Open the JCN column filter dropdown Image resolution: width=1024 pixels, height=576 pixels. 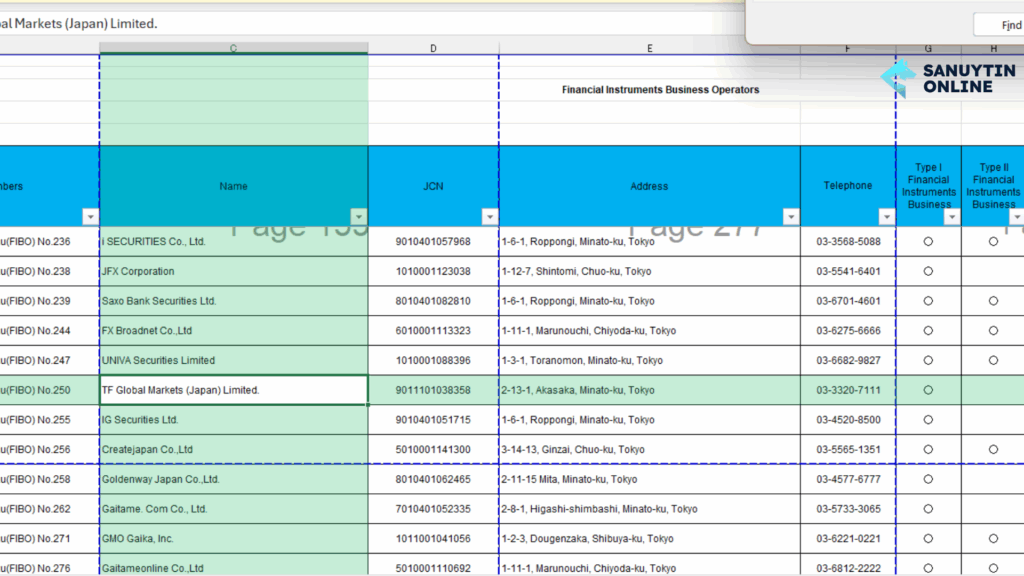click(x=490, y=217)
